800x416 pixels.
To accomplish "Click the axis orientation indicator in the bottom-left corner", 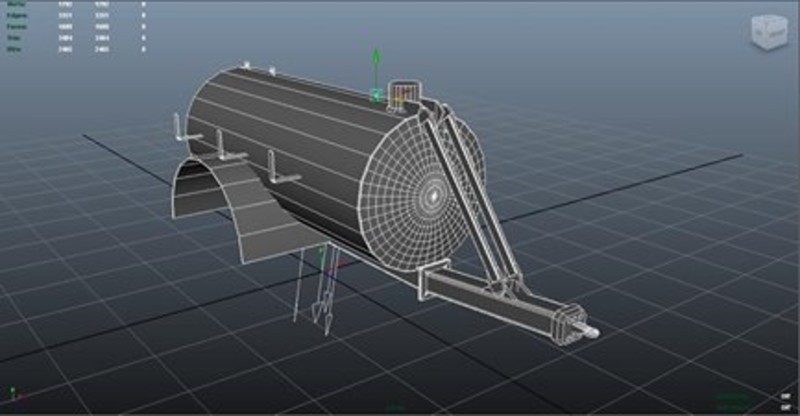I will point(12,397).
